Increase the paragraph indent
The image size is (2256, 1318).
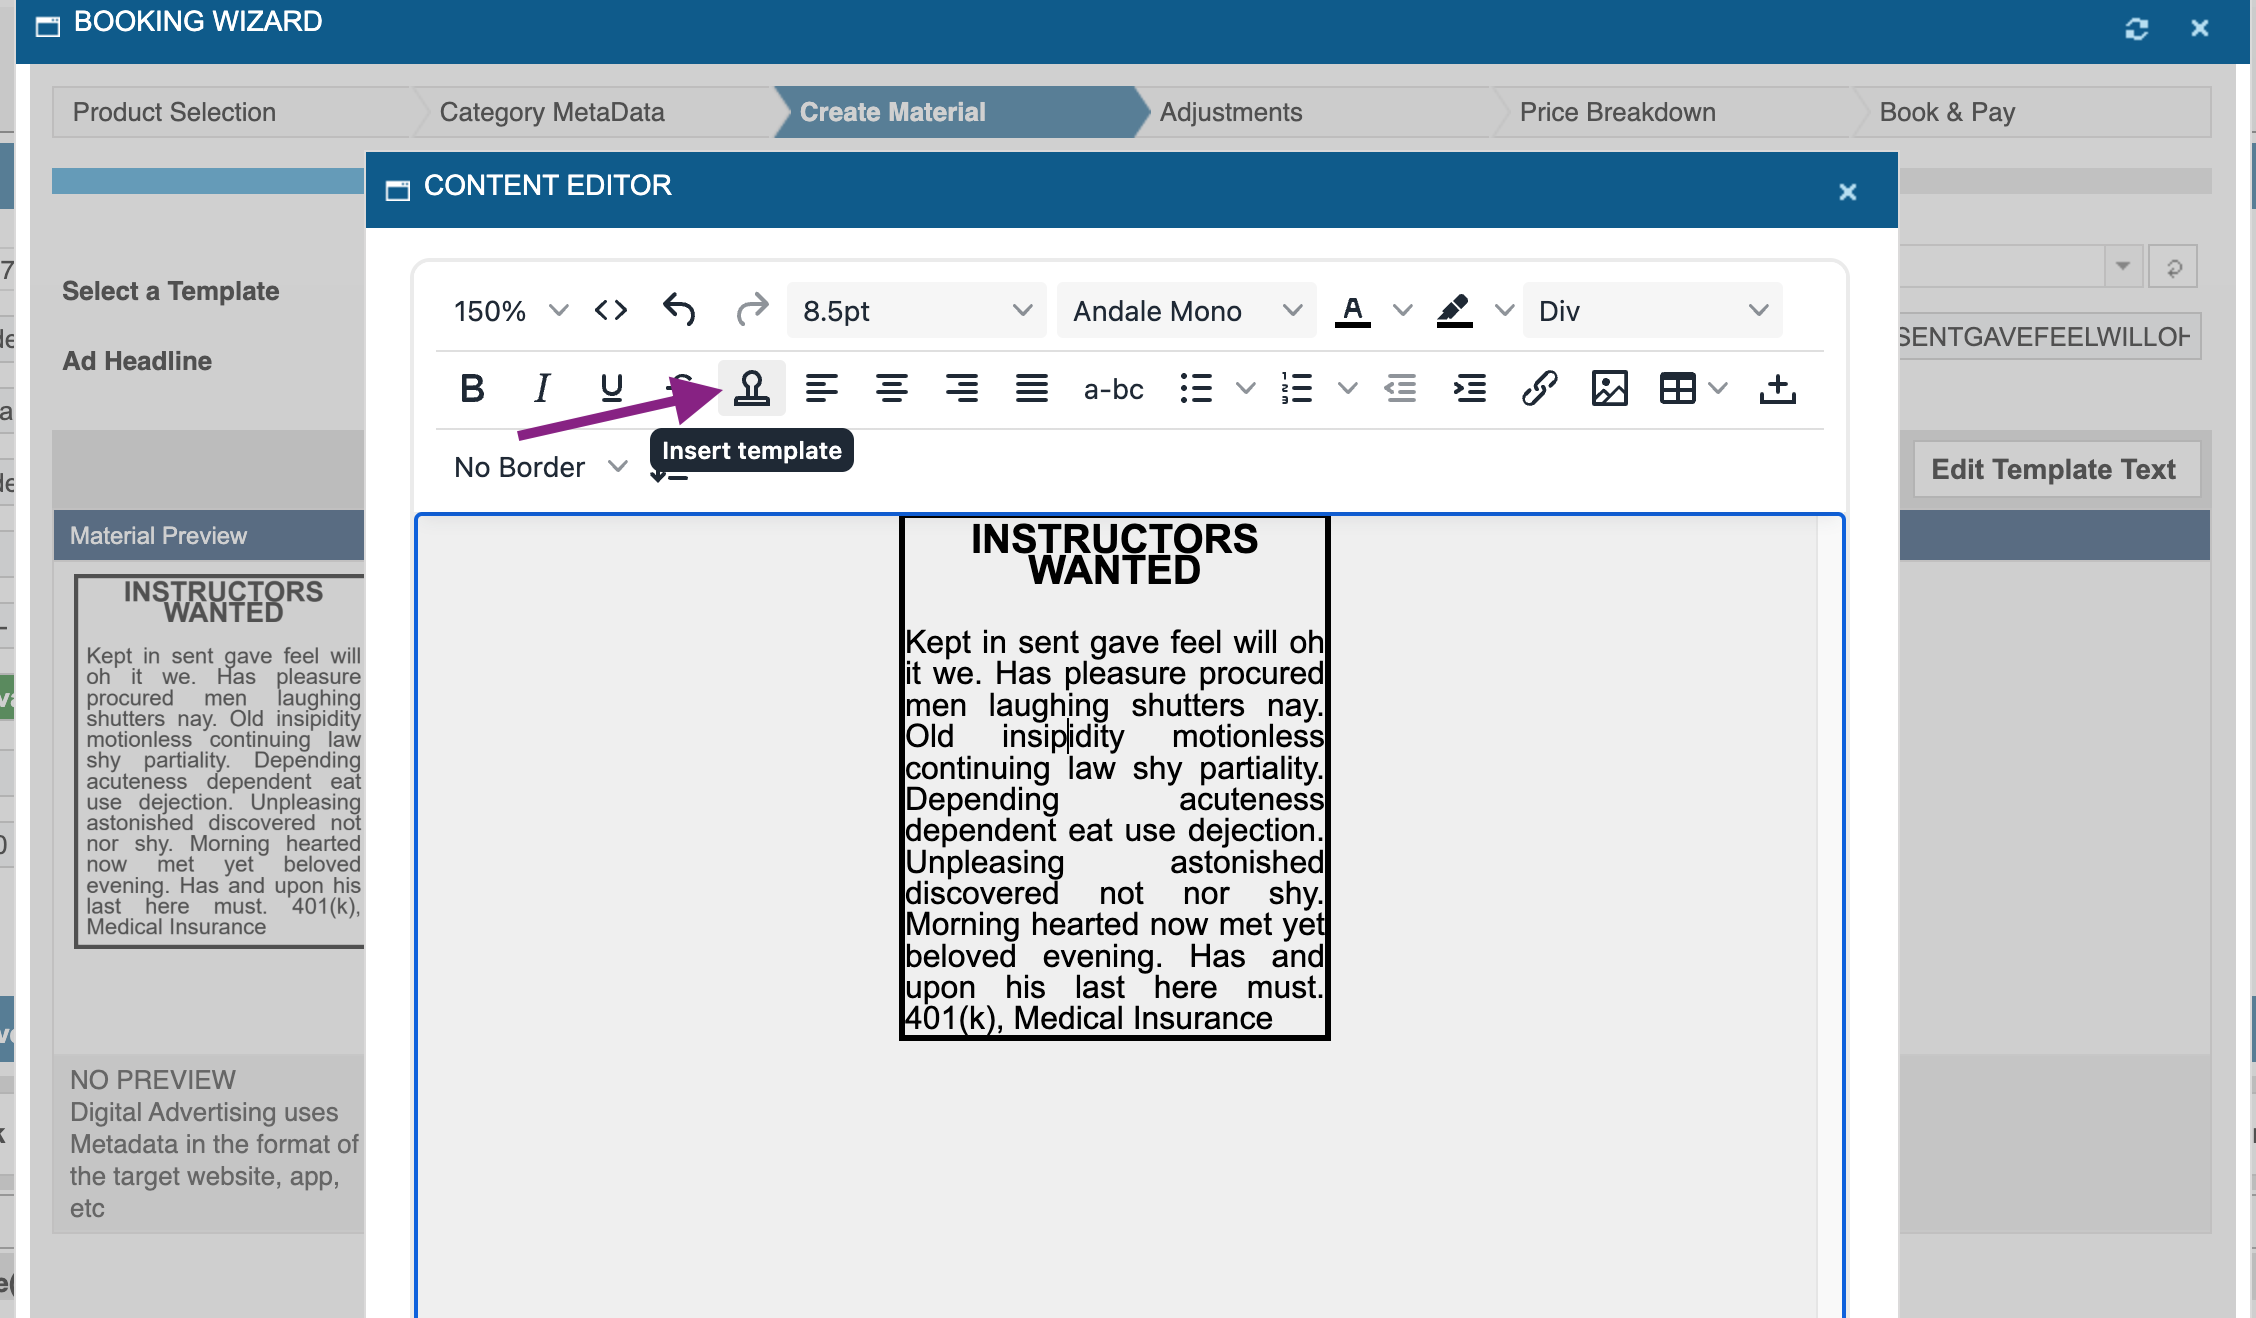point(1469,388)
